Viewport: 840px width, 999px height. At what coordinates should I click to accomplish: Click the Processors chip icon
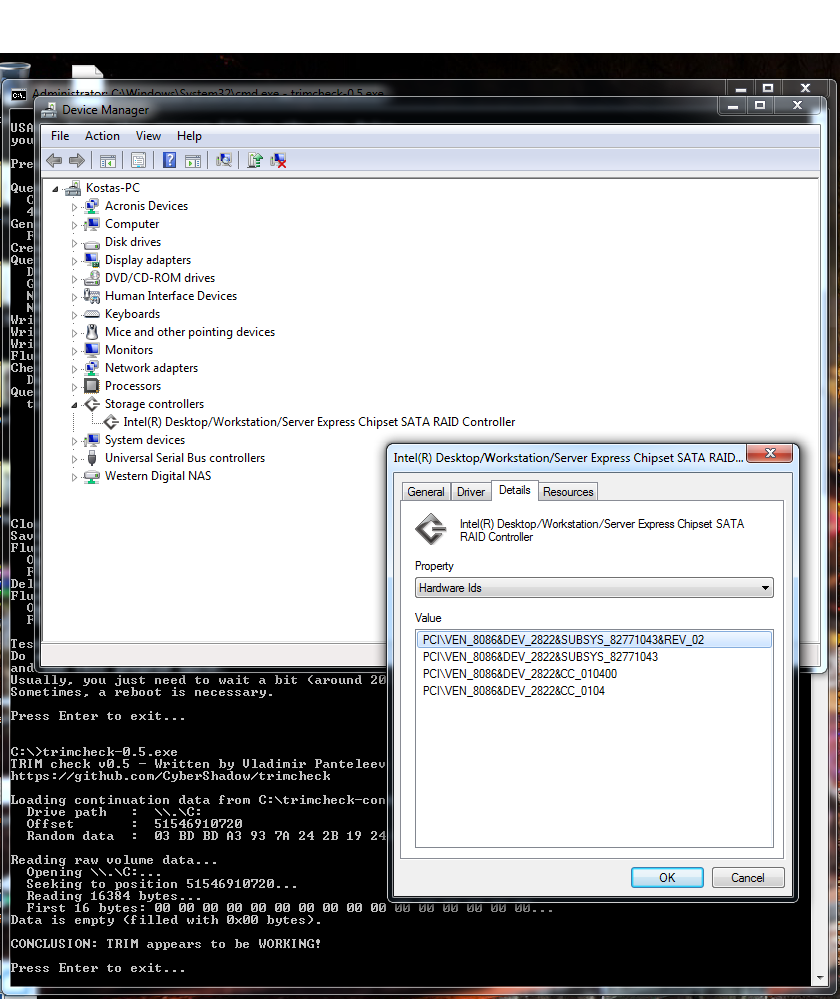tap(92, 385)
